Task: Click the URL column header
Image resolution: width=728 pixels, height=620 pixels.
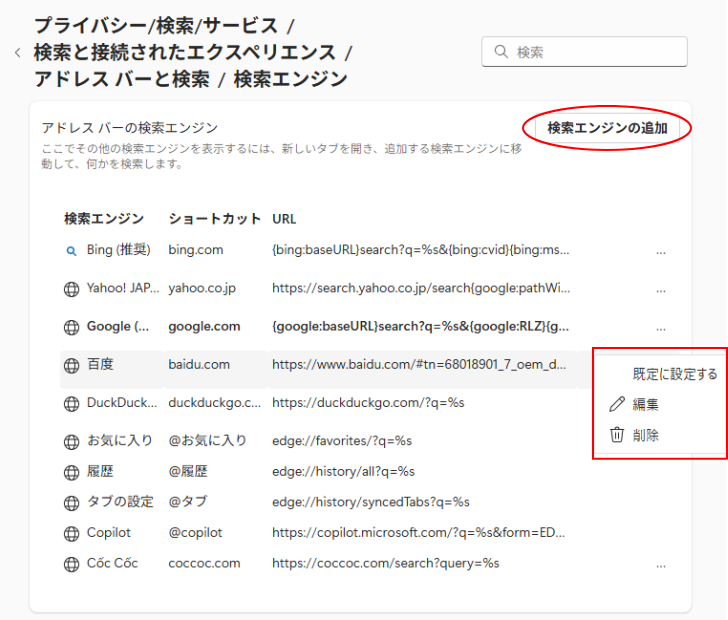Action: click(284, 219)
